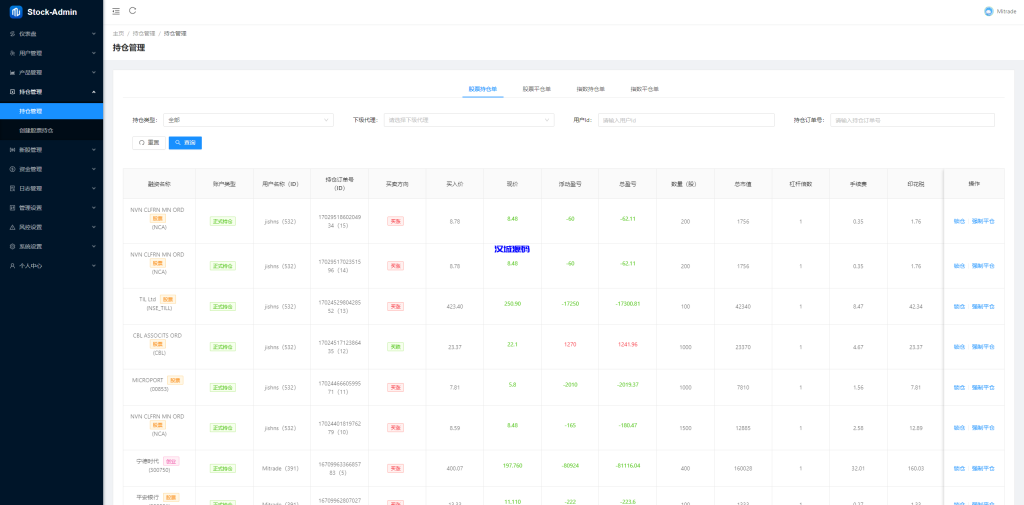The height and width of the screenshot is (505, 1024).
Task: Click 强制平仓 link for the TIL Ltd row
Action: click(x=983, y=307)
